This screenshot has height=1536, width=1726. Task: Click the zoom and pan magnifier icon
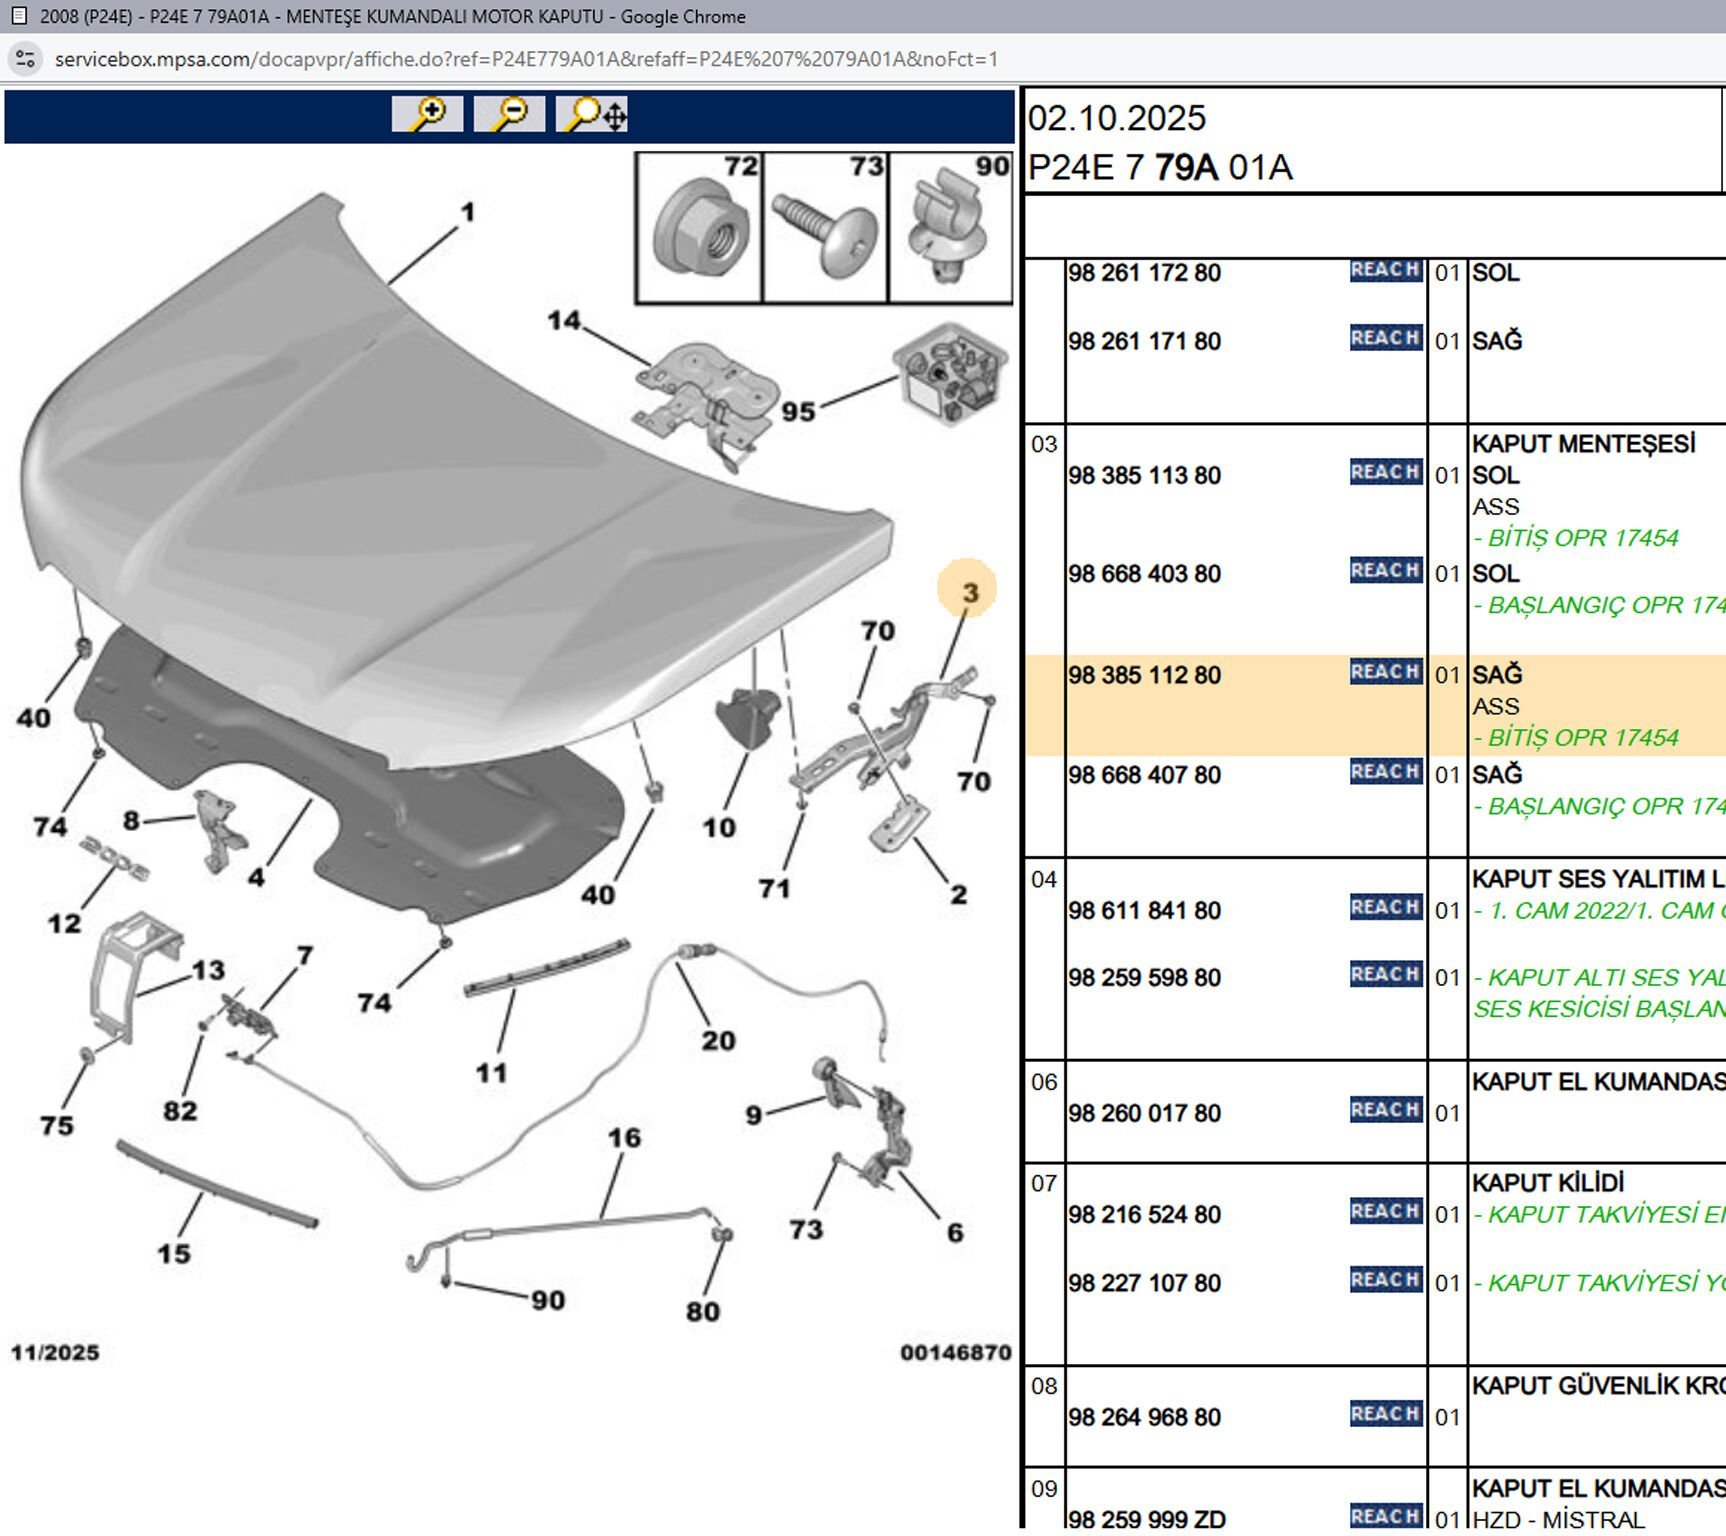click(x=593, y=114)
